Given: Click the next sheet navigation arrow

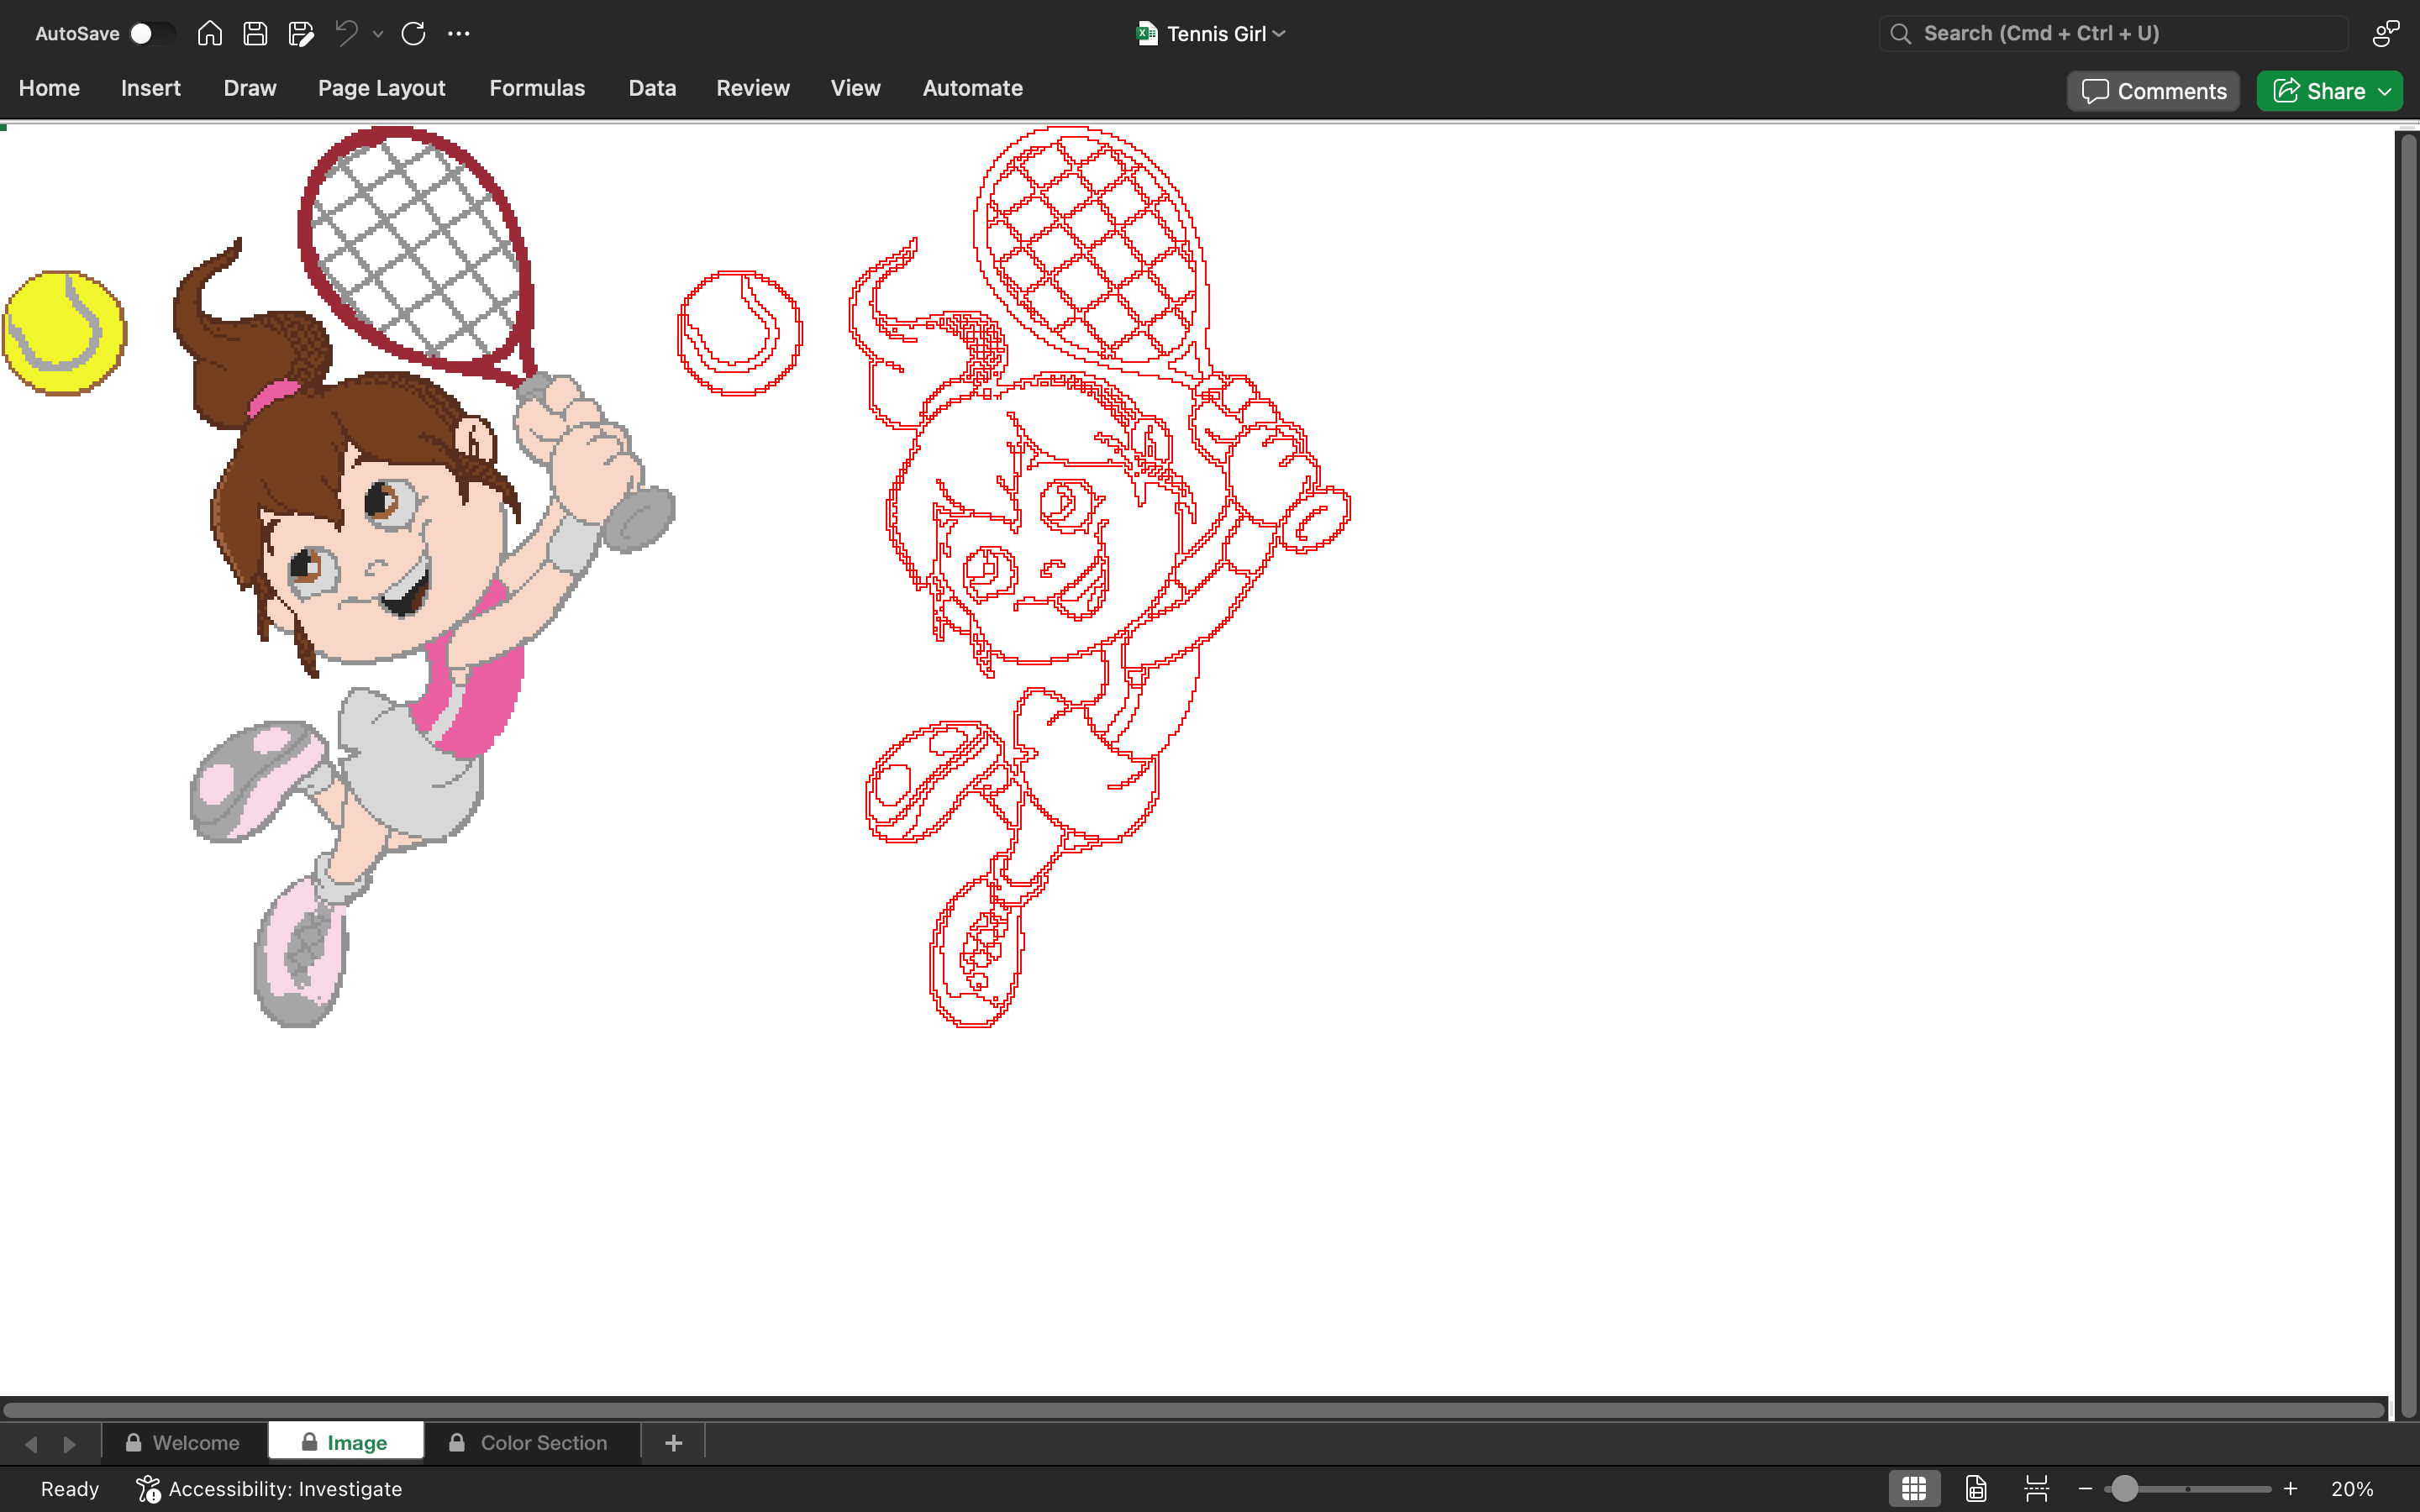Looking at the screenshot, I should point(69,1443).
